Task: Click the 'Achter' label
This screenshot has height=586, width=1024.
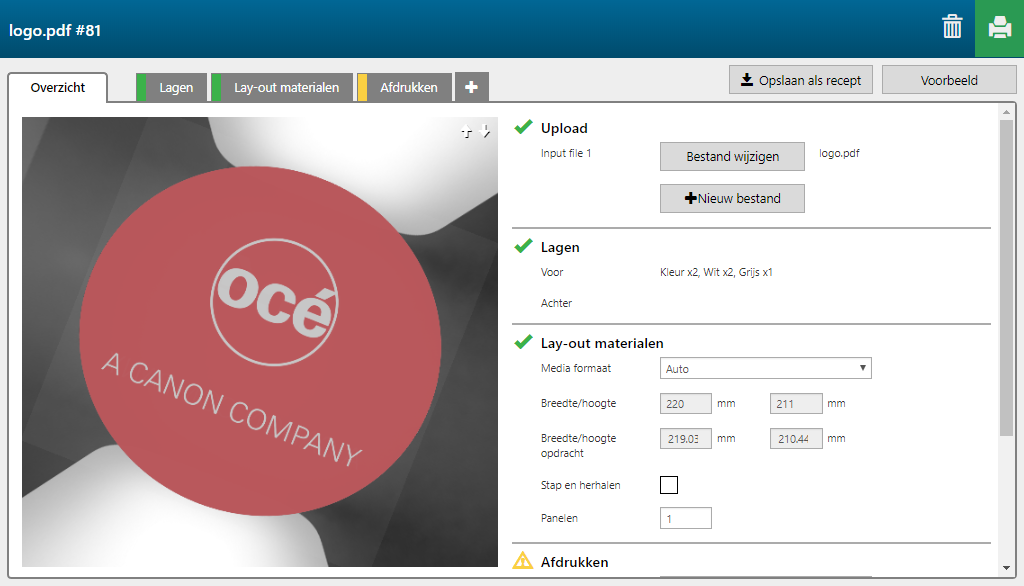Action: tap(556, 303)
